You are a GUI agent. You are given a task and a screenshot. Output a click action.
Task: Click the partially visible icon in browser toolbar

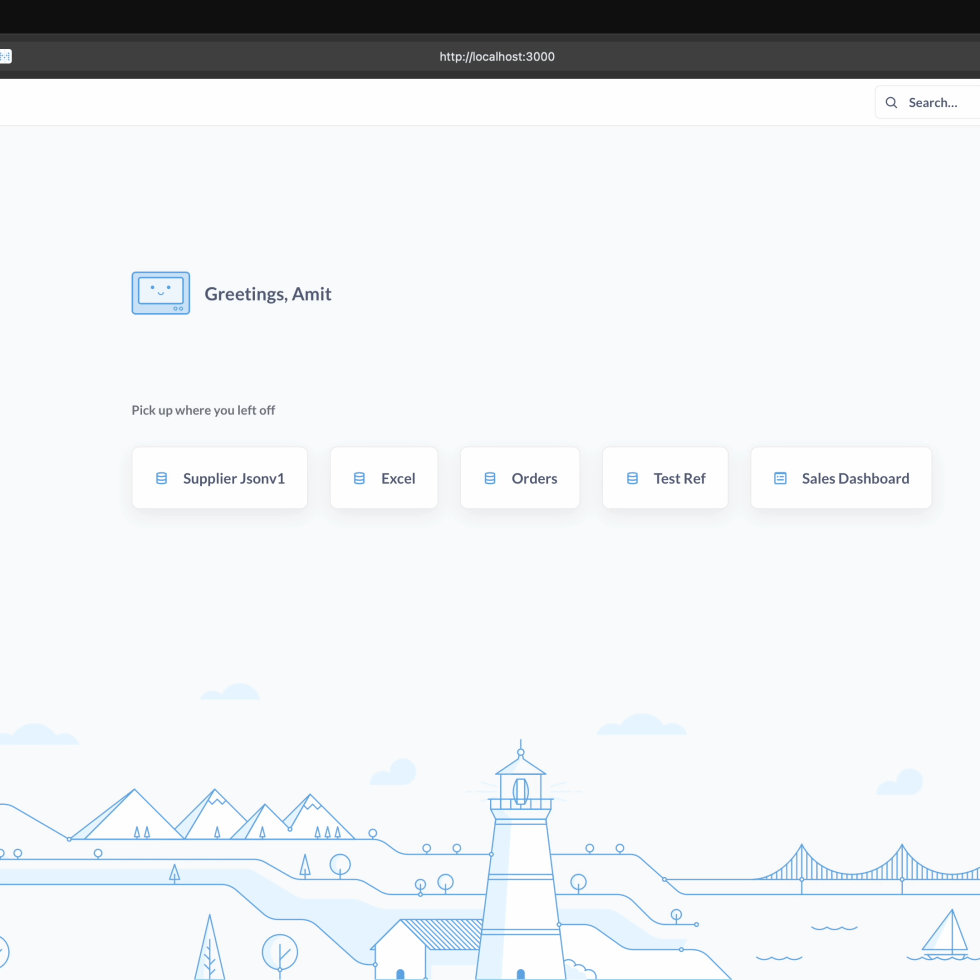coord(5,57)
